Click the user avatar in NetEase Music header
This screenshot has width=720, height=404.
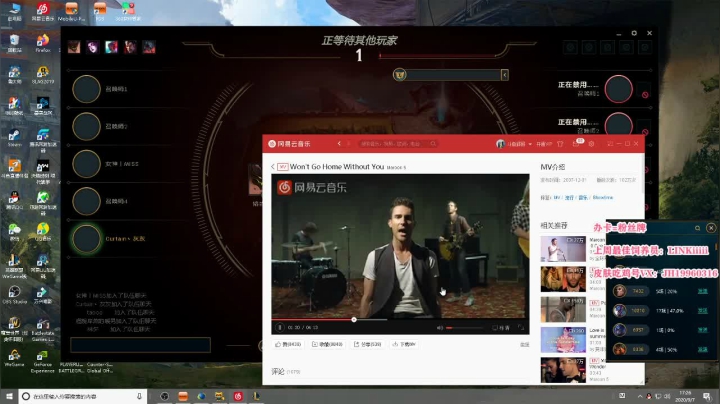(x=501, y=144)
